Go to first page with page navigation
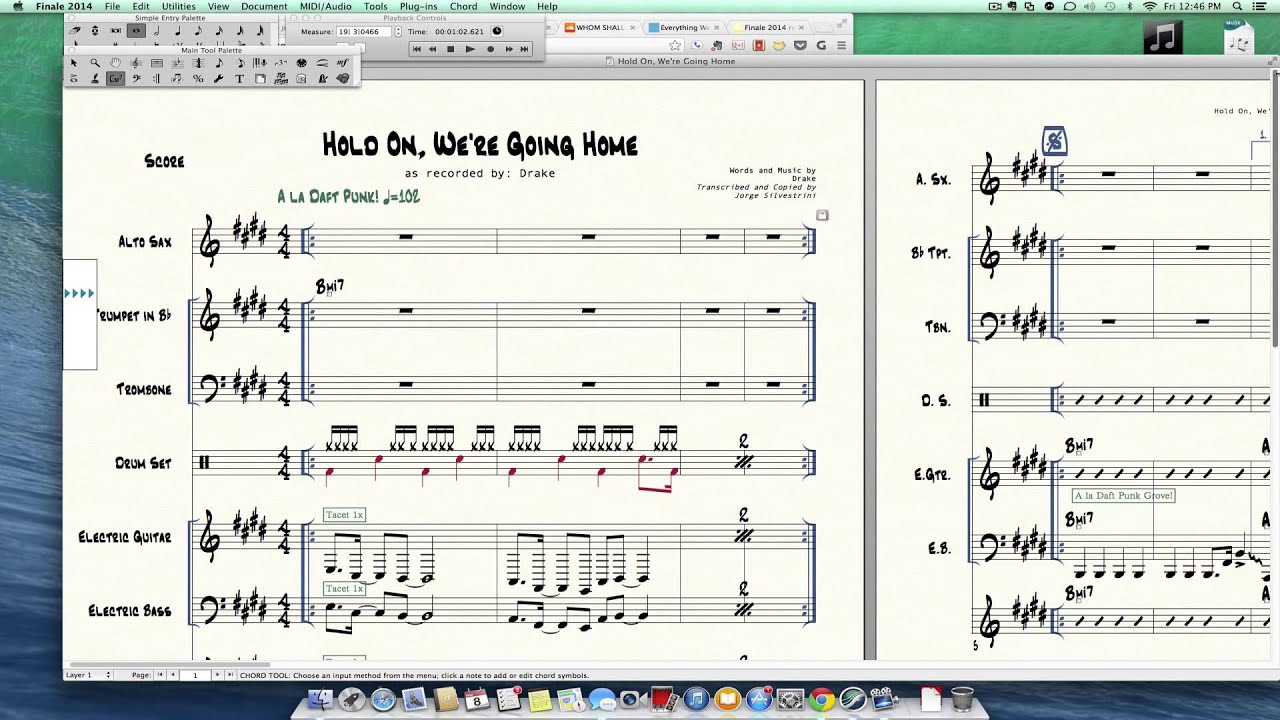The width and height of the screenshot is (1280, 720). (x=160, y=675)
